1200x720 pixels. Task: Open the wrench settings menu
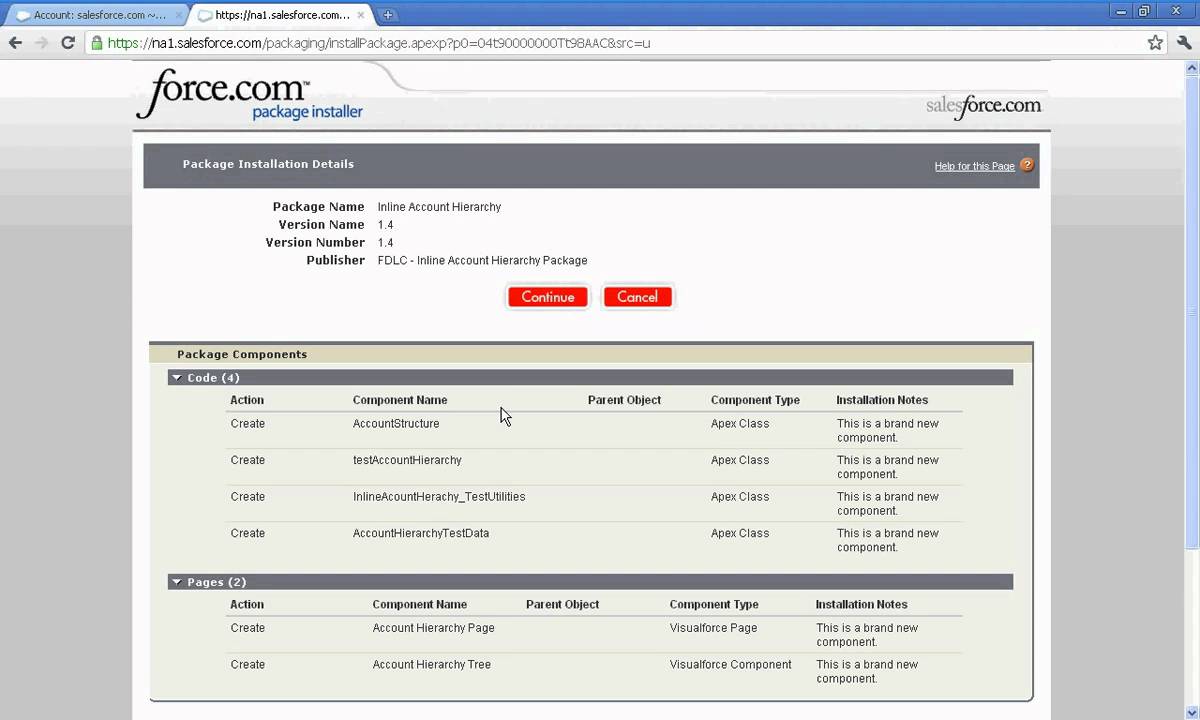coord(1184,43)
